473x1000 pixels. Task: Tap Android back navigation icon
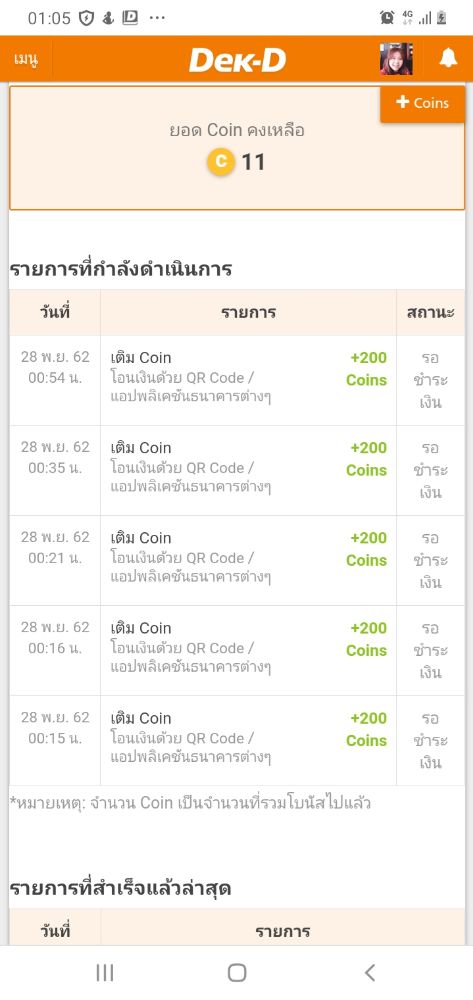click(370, 973)
